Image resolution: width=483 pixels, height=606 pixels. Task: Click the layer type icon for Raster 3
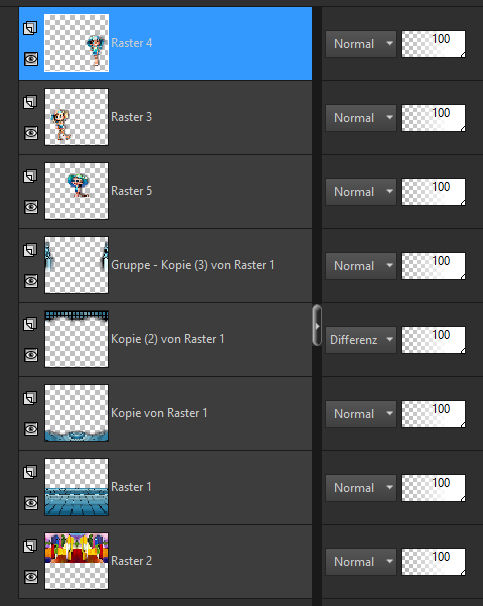(x=30, y=102)
